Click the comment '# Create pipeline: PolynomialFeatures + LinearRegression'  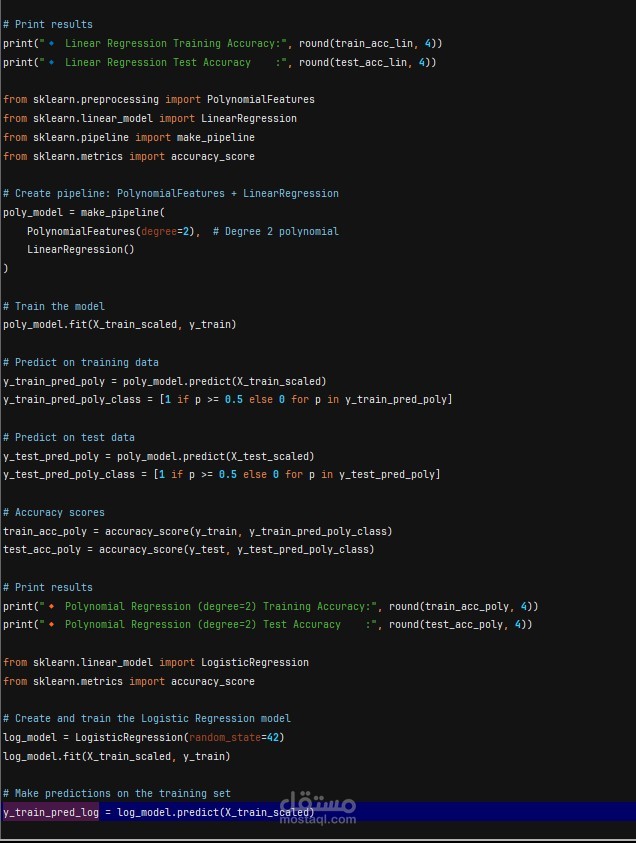pyautogui.click(x=170, y=194)
